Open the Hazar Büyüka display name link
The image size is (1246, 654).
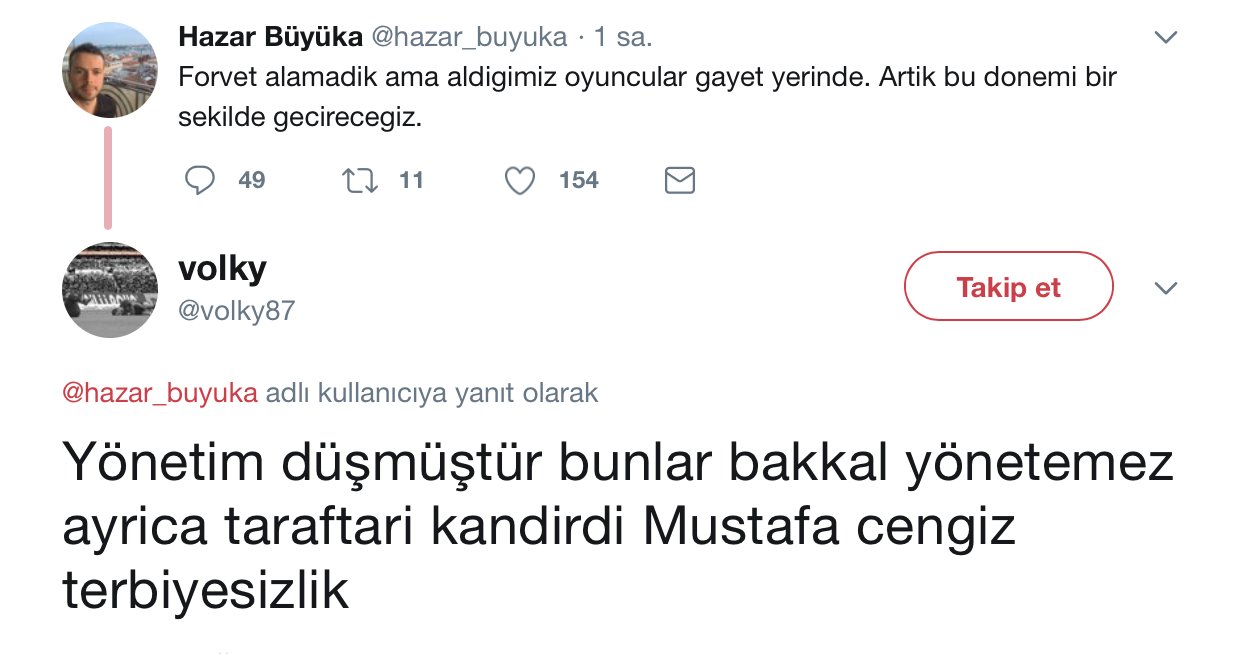(x=270, y=38)
